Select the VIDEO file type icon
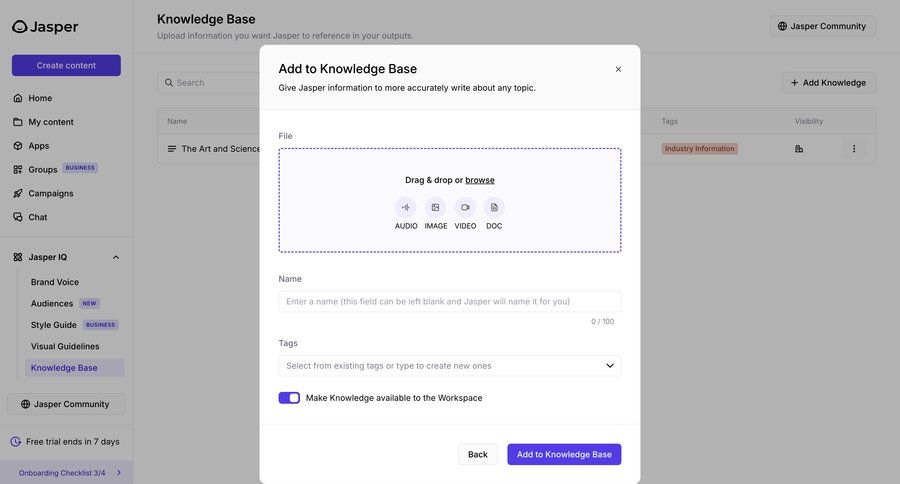 pos(465,207)
